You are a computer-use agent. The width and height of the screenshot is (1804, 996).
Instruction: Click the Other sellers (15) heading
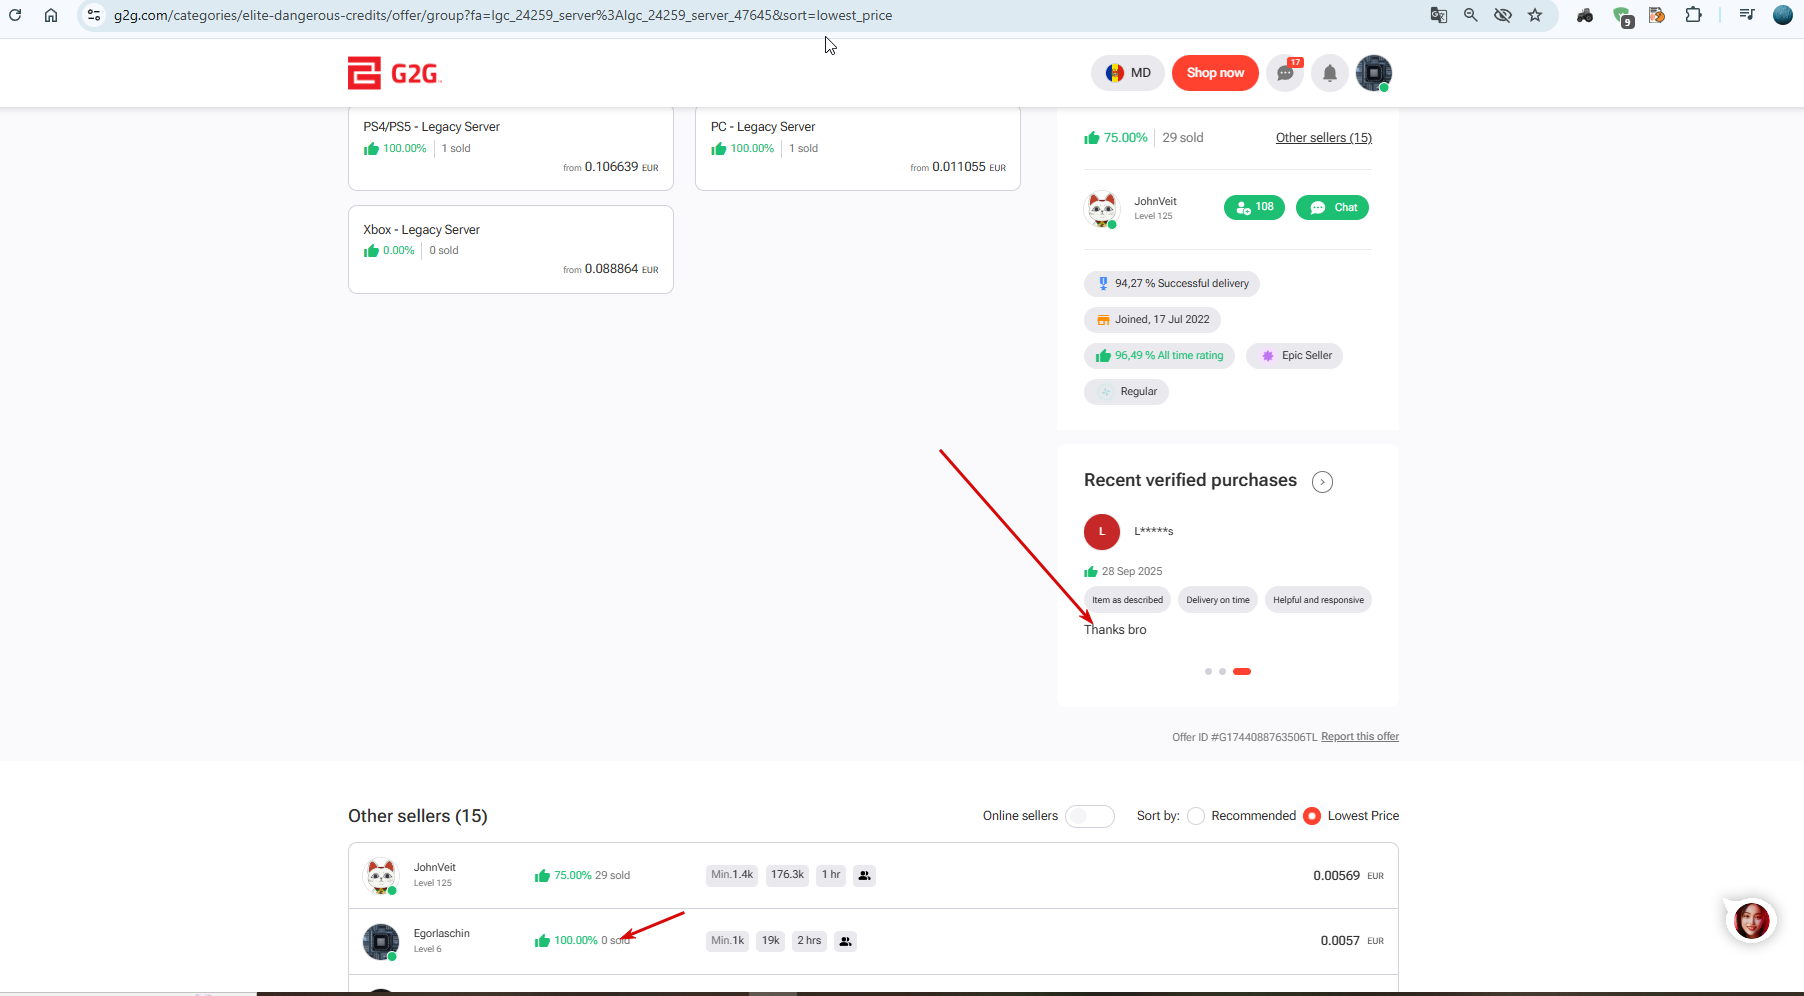[418, 816]
